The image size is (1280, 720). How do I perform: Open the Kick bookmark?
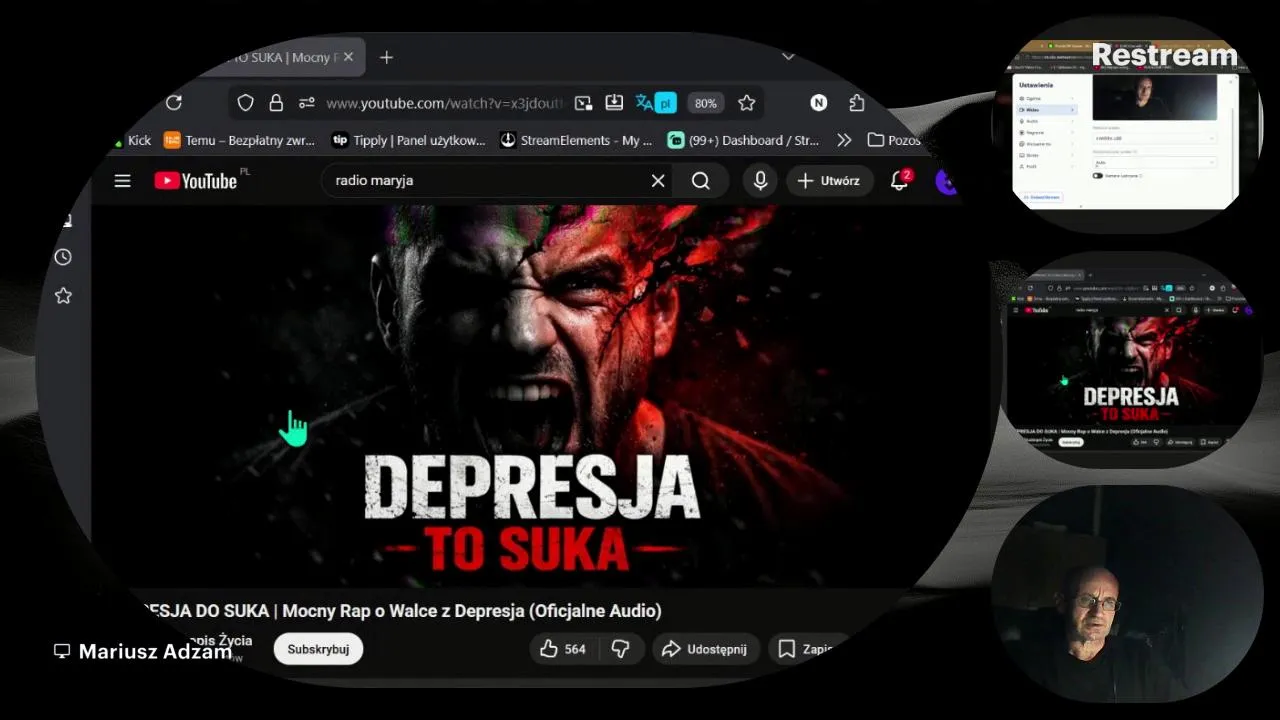(132, 140)
